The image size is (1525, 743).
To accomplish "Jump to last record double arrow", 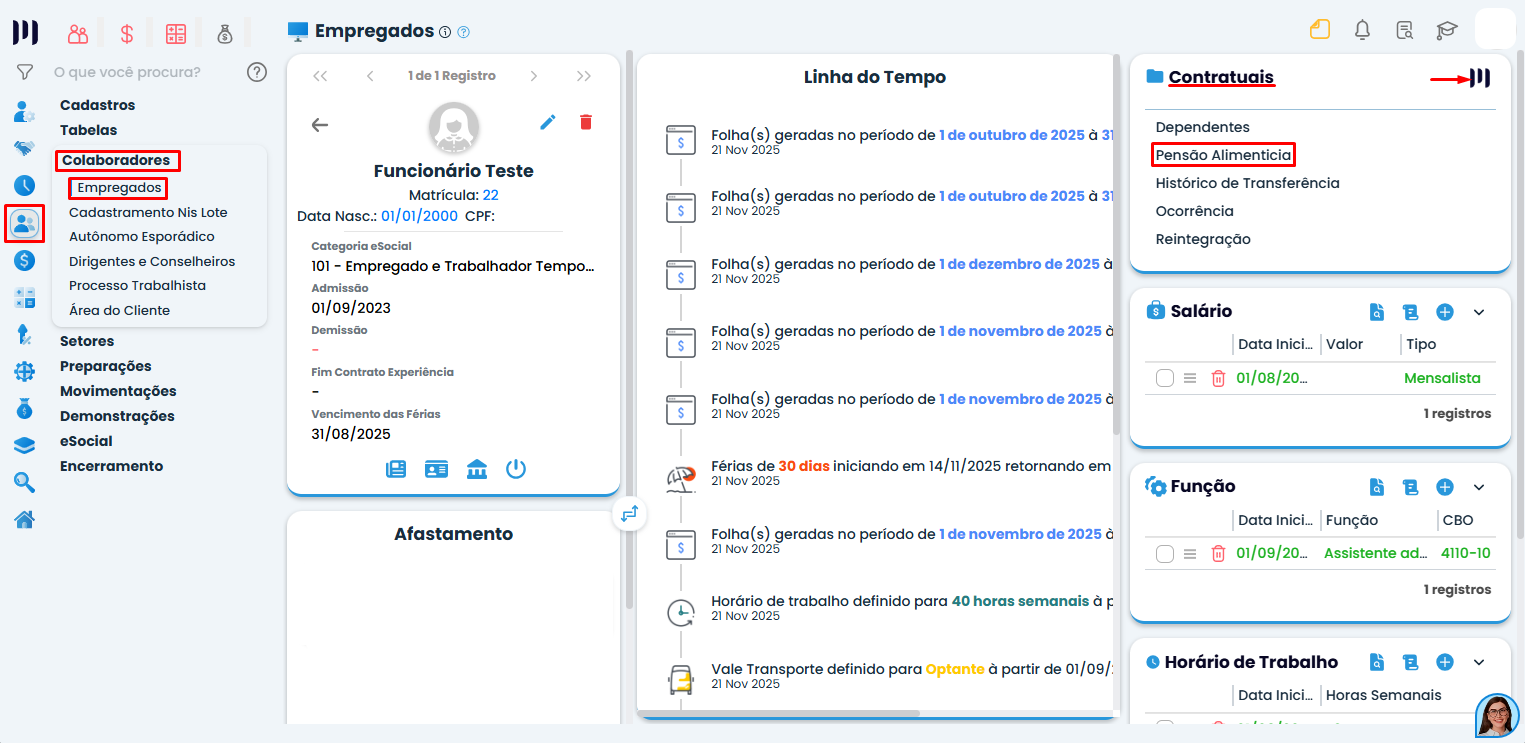I will tap(584, 76).
